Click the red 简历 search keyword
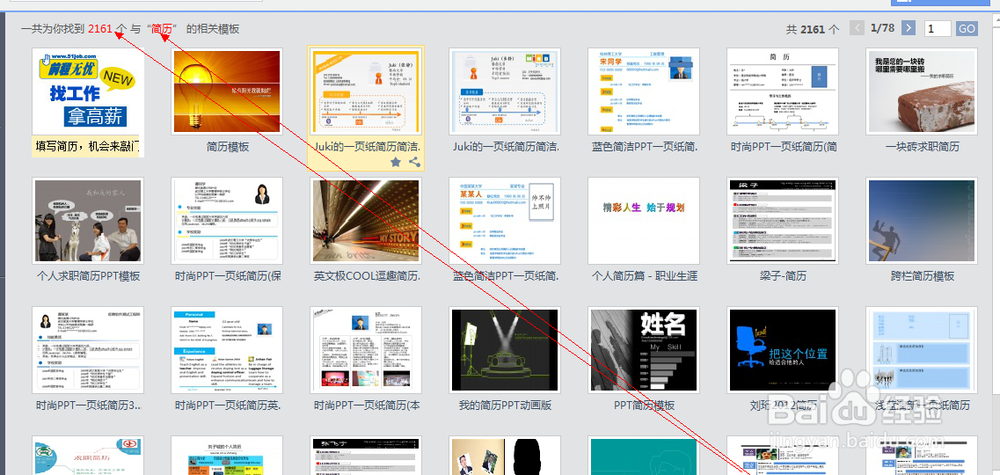Image resolution: width=1000 pixels, height=475 pixels. (162, 29)
